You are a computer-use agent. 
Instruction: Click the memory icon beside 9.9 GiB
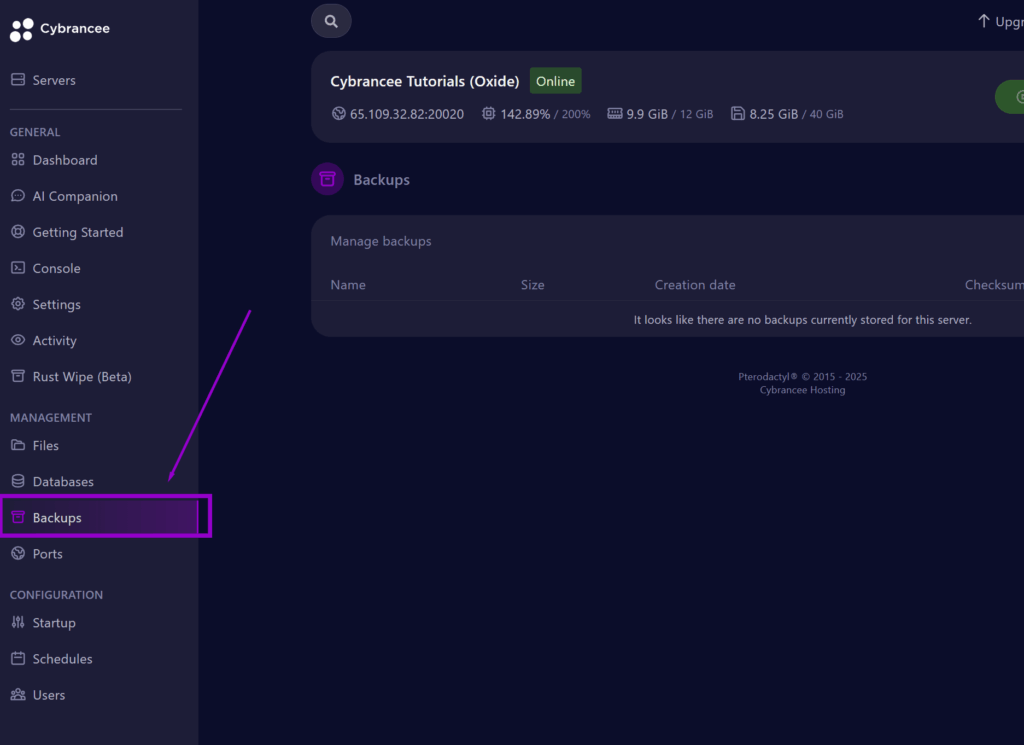615,114
